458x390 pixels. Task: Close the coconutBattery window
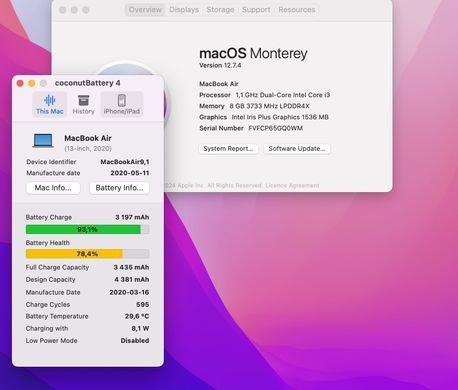coord(20,83)
